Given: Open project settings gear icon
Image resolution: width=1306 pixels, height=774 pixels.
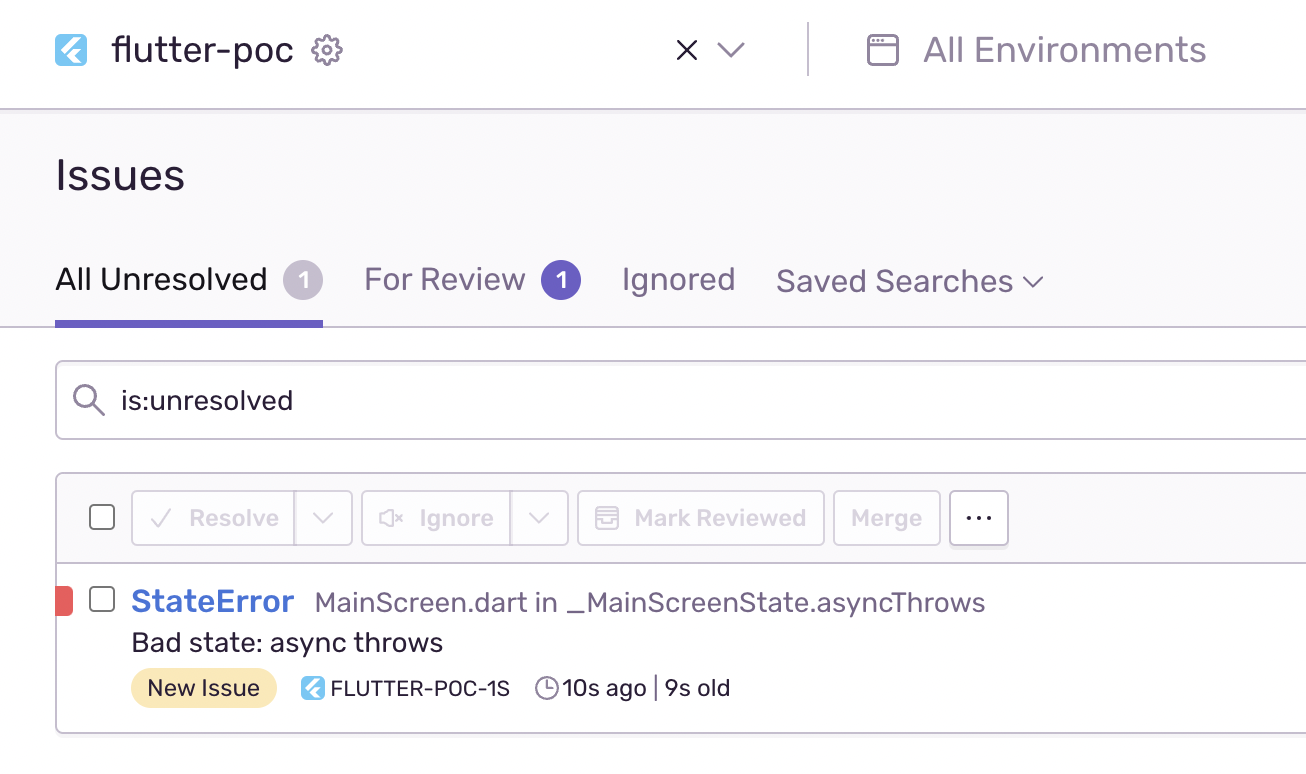Looking at the screenshot, I should pyautogui.click(x=327, y=50).
